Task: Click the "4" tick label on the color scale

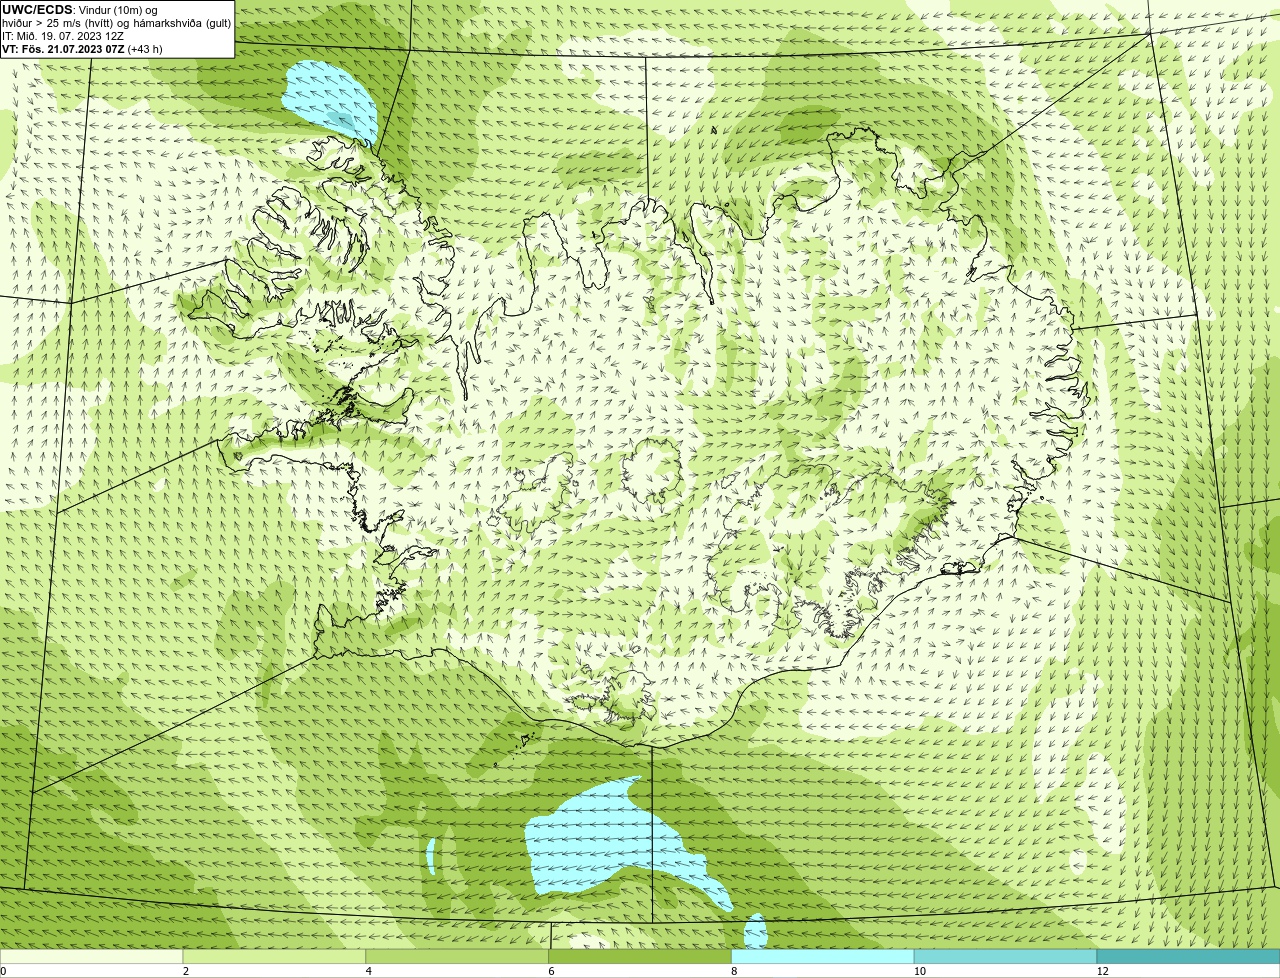Action: point(368,971)
